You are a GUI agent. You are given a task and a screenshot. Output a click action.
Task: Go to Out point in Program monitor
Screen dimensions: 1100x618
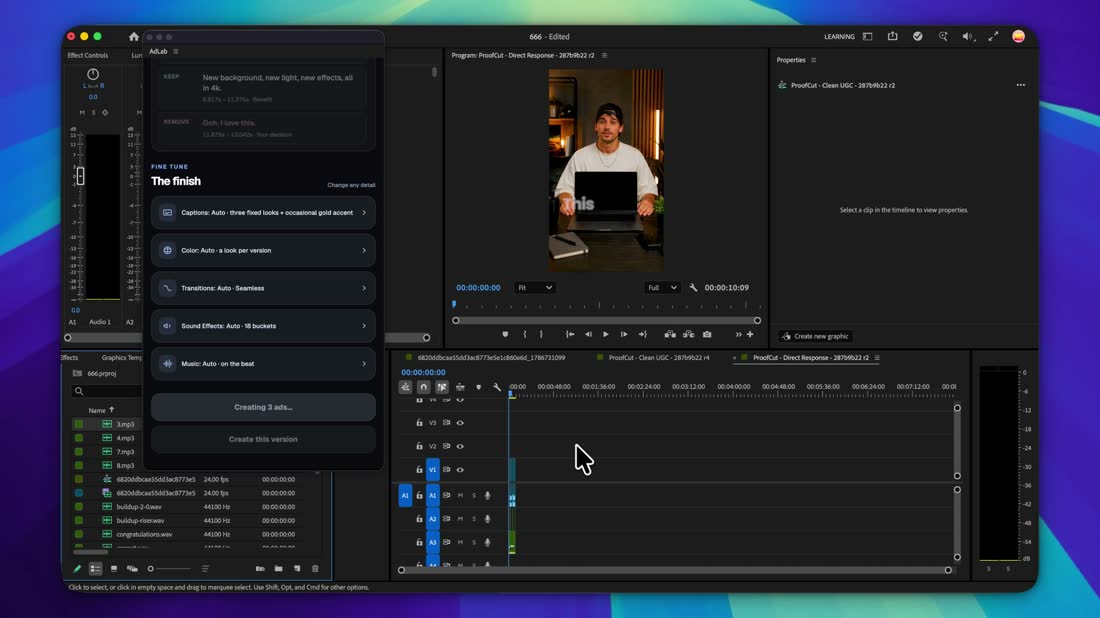tap(643, 335)
